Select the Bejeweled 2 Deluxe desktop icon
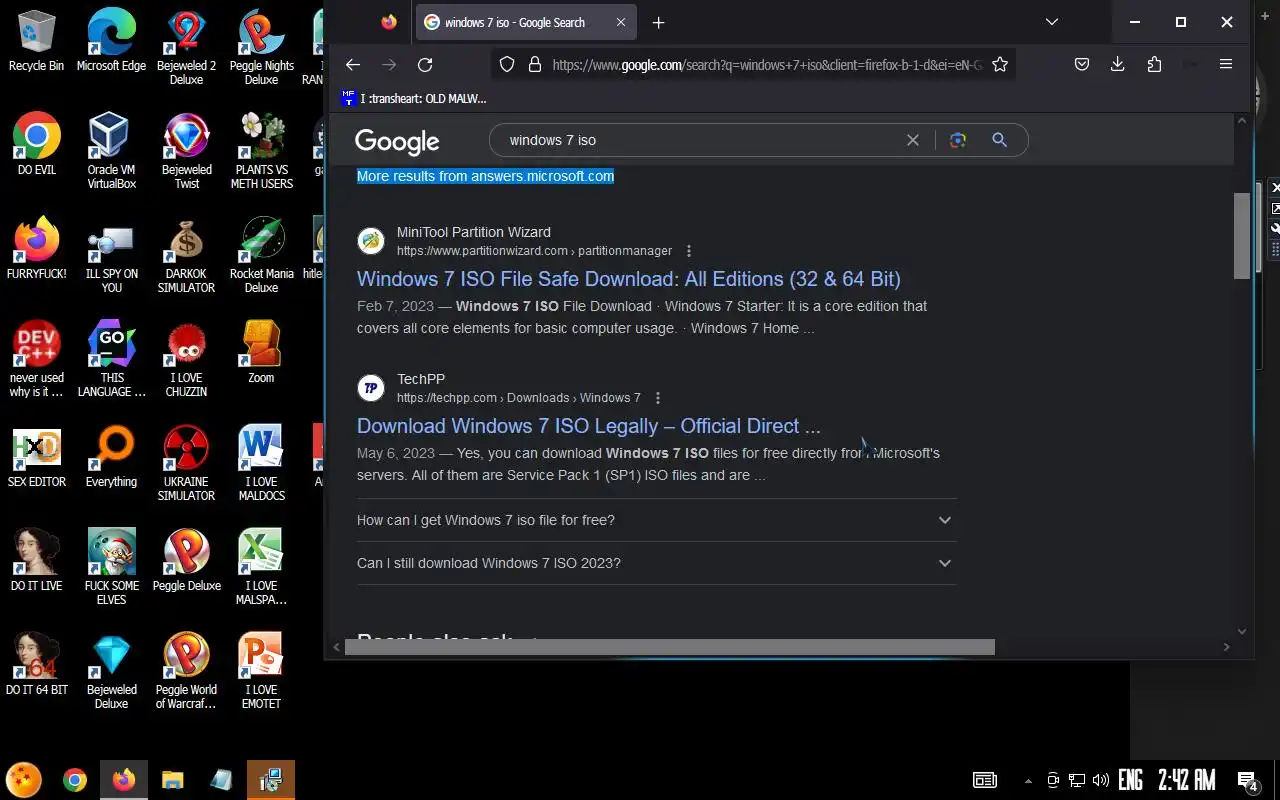Viewport: 1280px width, 800px height. click(x=186, y=47)
